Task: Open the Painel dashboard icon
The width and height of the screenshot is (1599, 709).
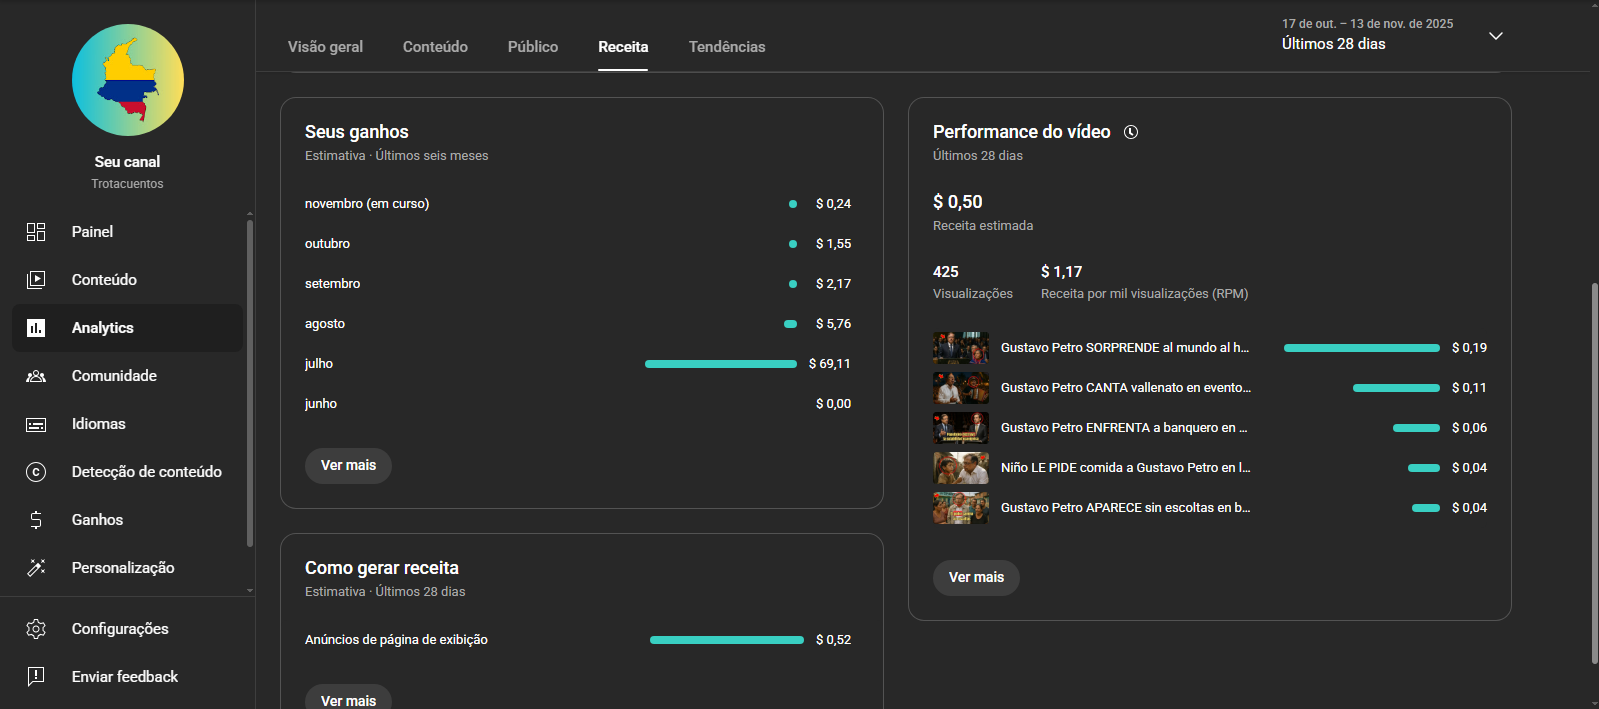Action: (x=36, y=232)
